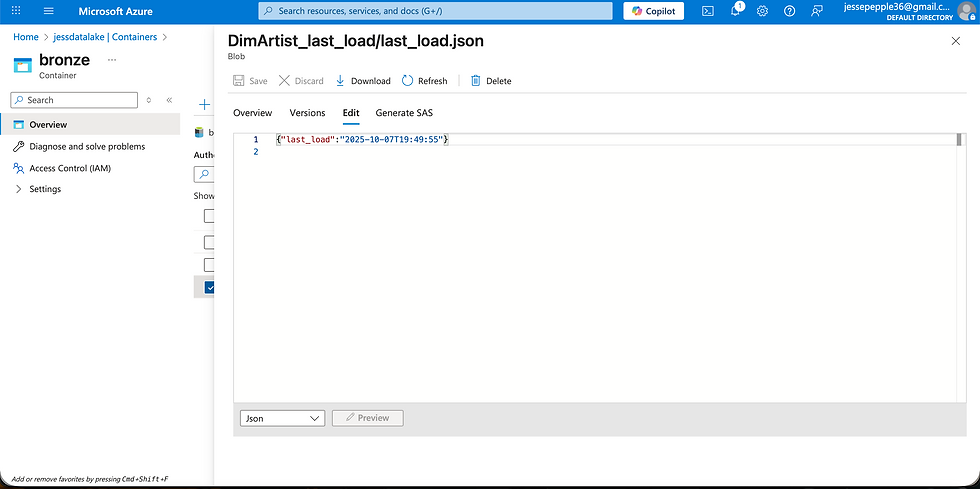Viewport: 980px width, 489px height.
Task: Tick the checked blob row checkbox
Action: pos(209,288)
